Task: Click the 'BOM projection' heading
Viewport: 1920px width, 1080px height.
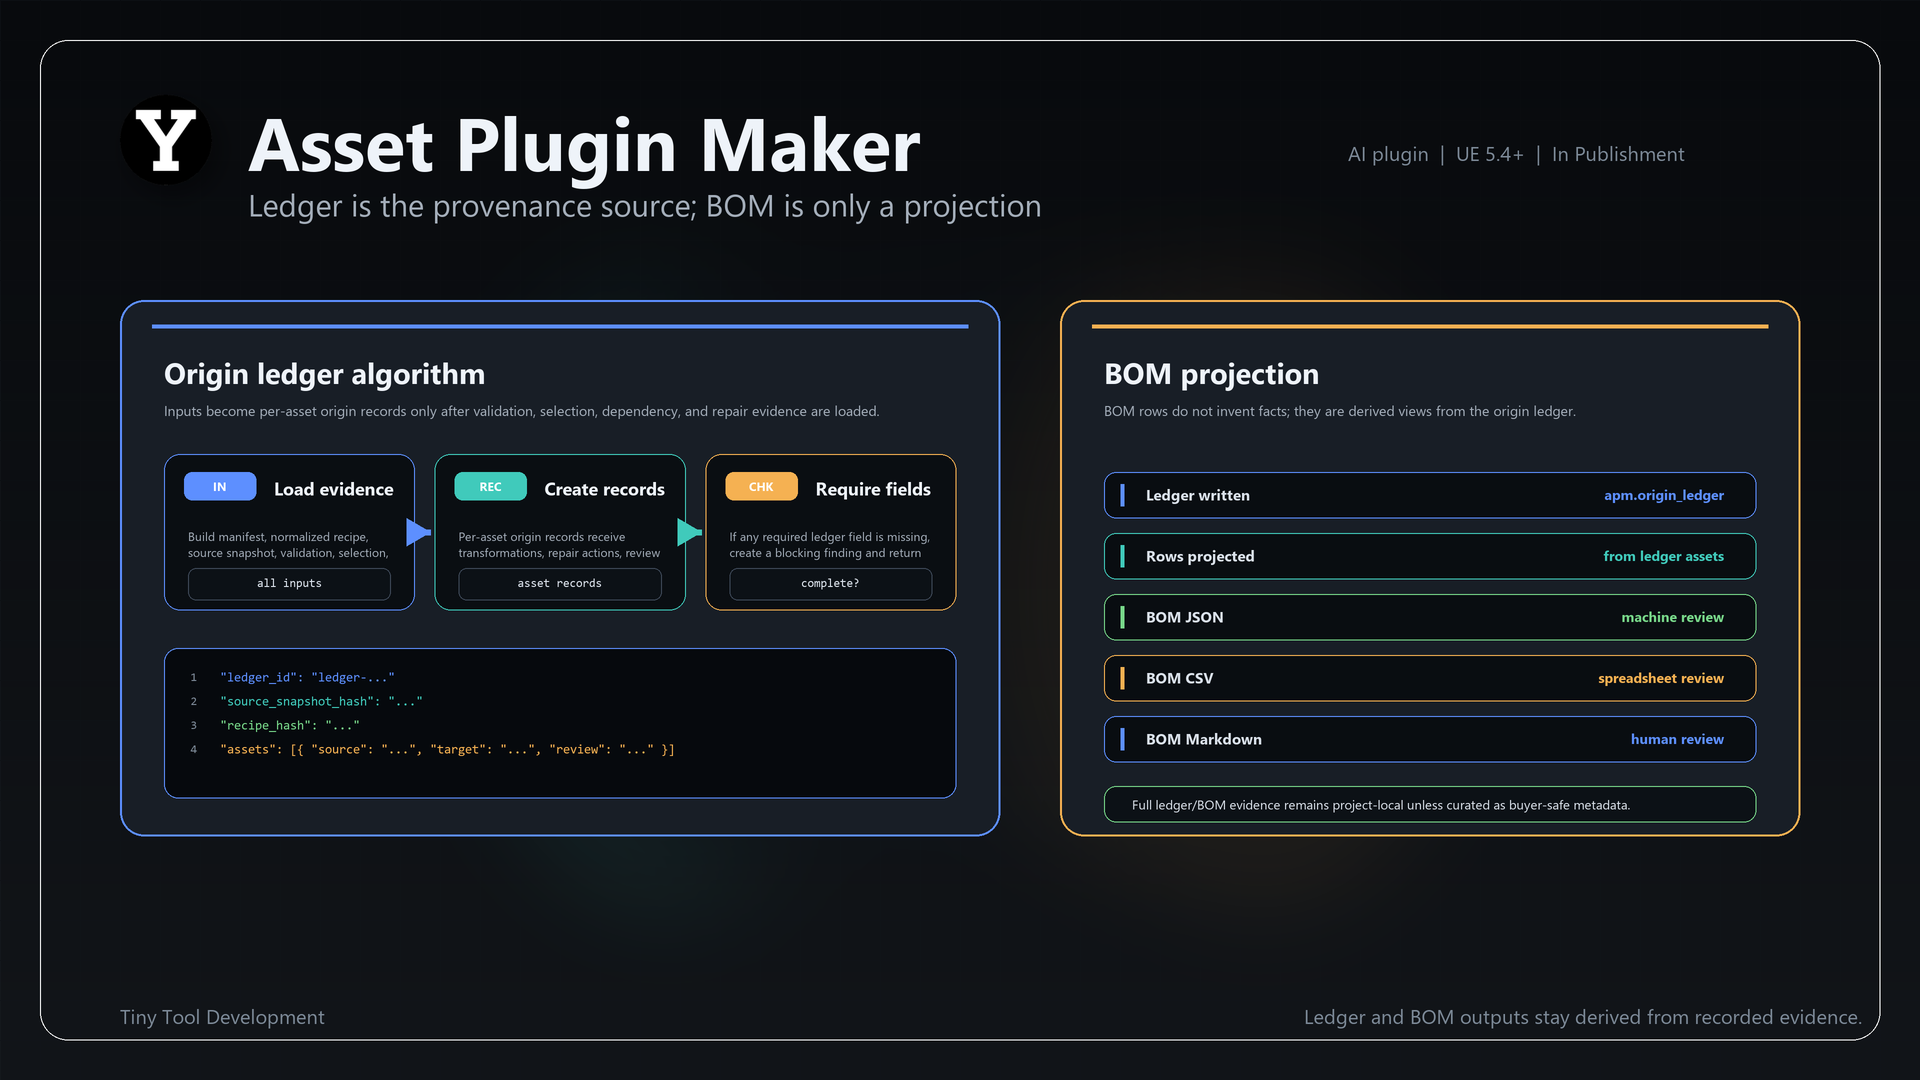Action: [1211, 374]
